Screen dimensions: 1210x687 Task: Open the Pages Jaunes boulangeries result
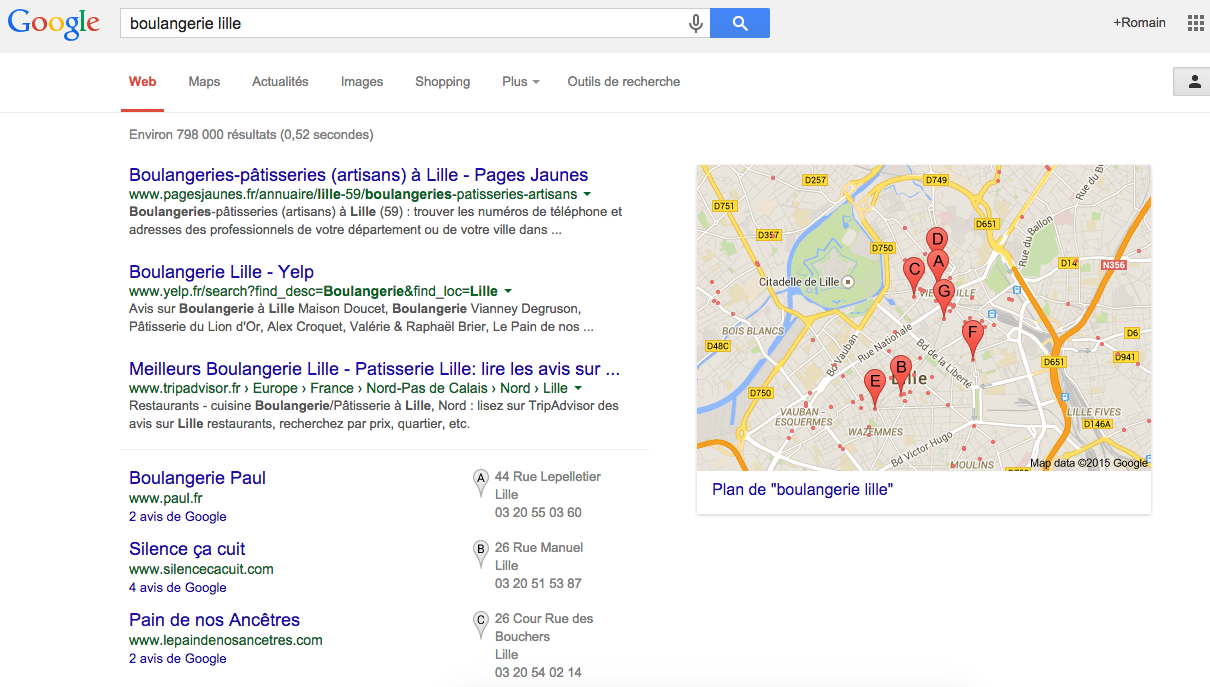(x=359, y=175)
